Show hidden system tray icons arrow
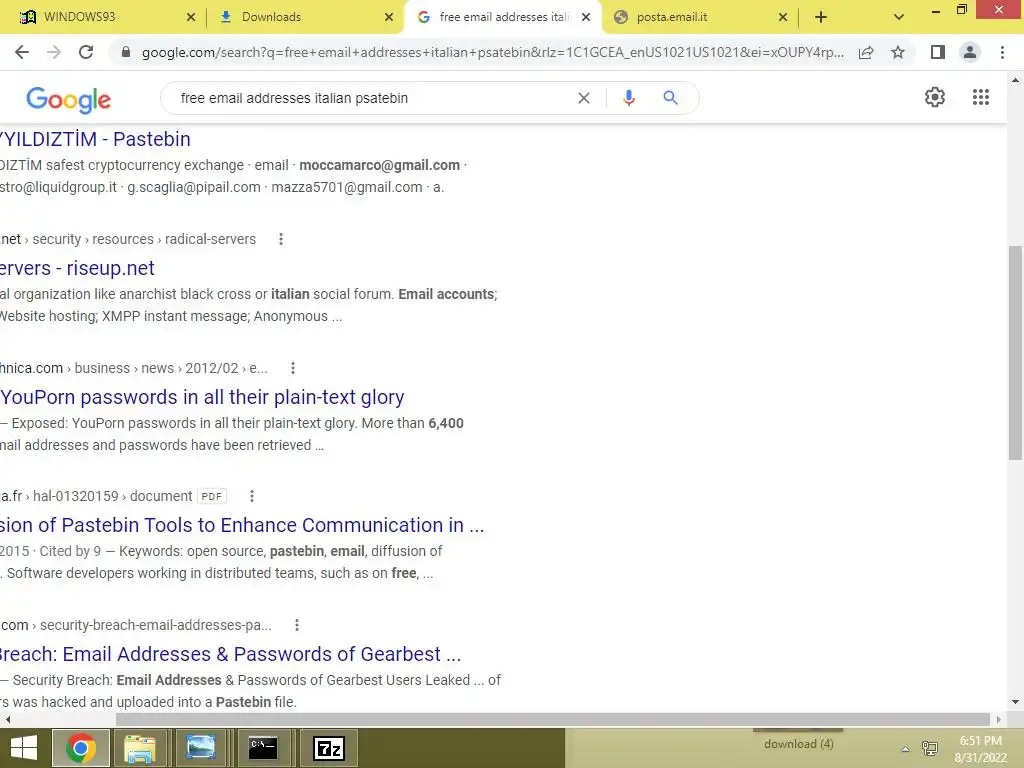This screenshot has height=768, width=1024. (905, 749)
